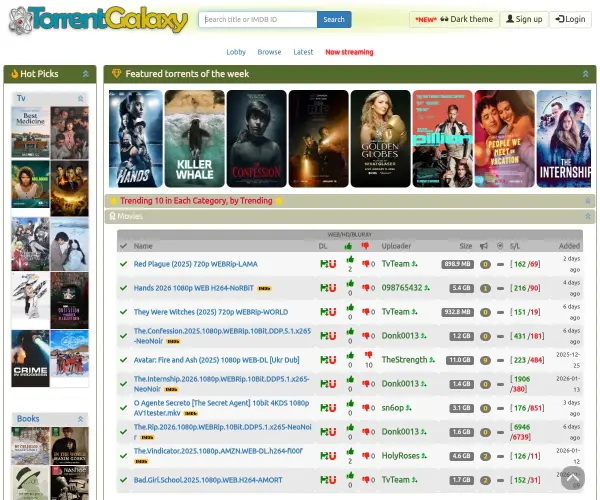Click the magnet icon for Bad.Girl.School row
The height and width of the screenshot is (500, 600).
click(x=333, y=480)
